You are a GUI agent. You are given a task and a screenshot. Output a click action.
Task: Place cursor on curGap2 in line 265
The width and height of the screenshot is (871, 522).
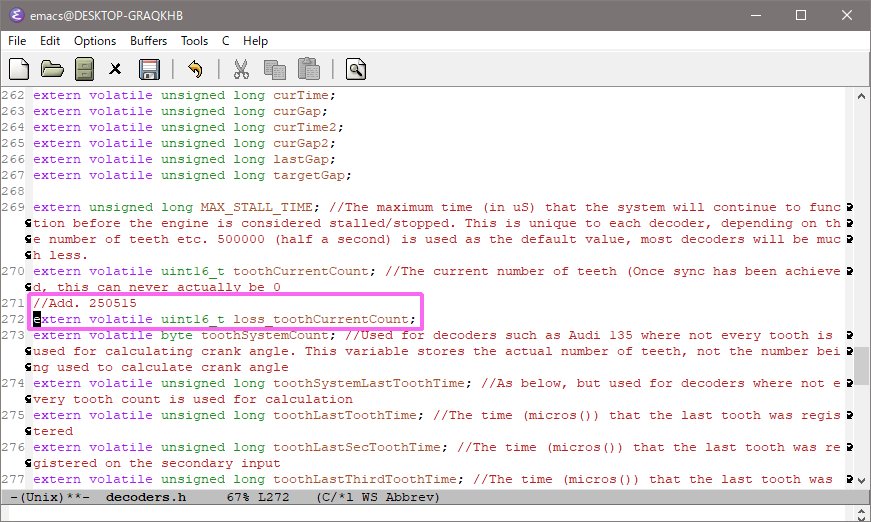[301, 143]
